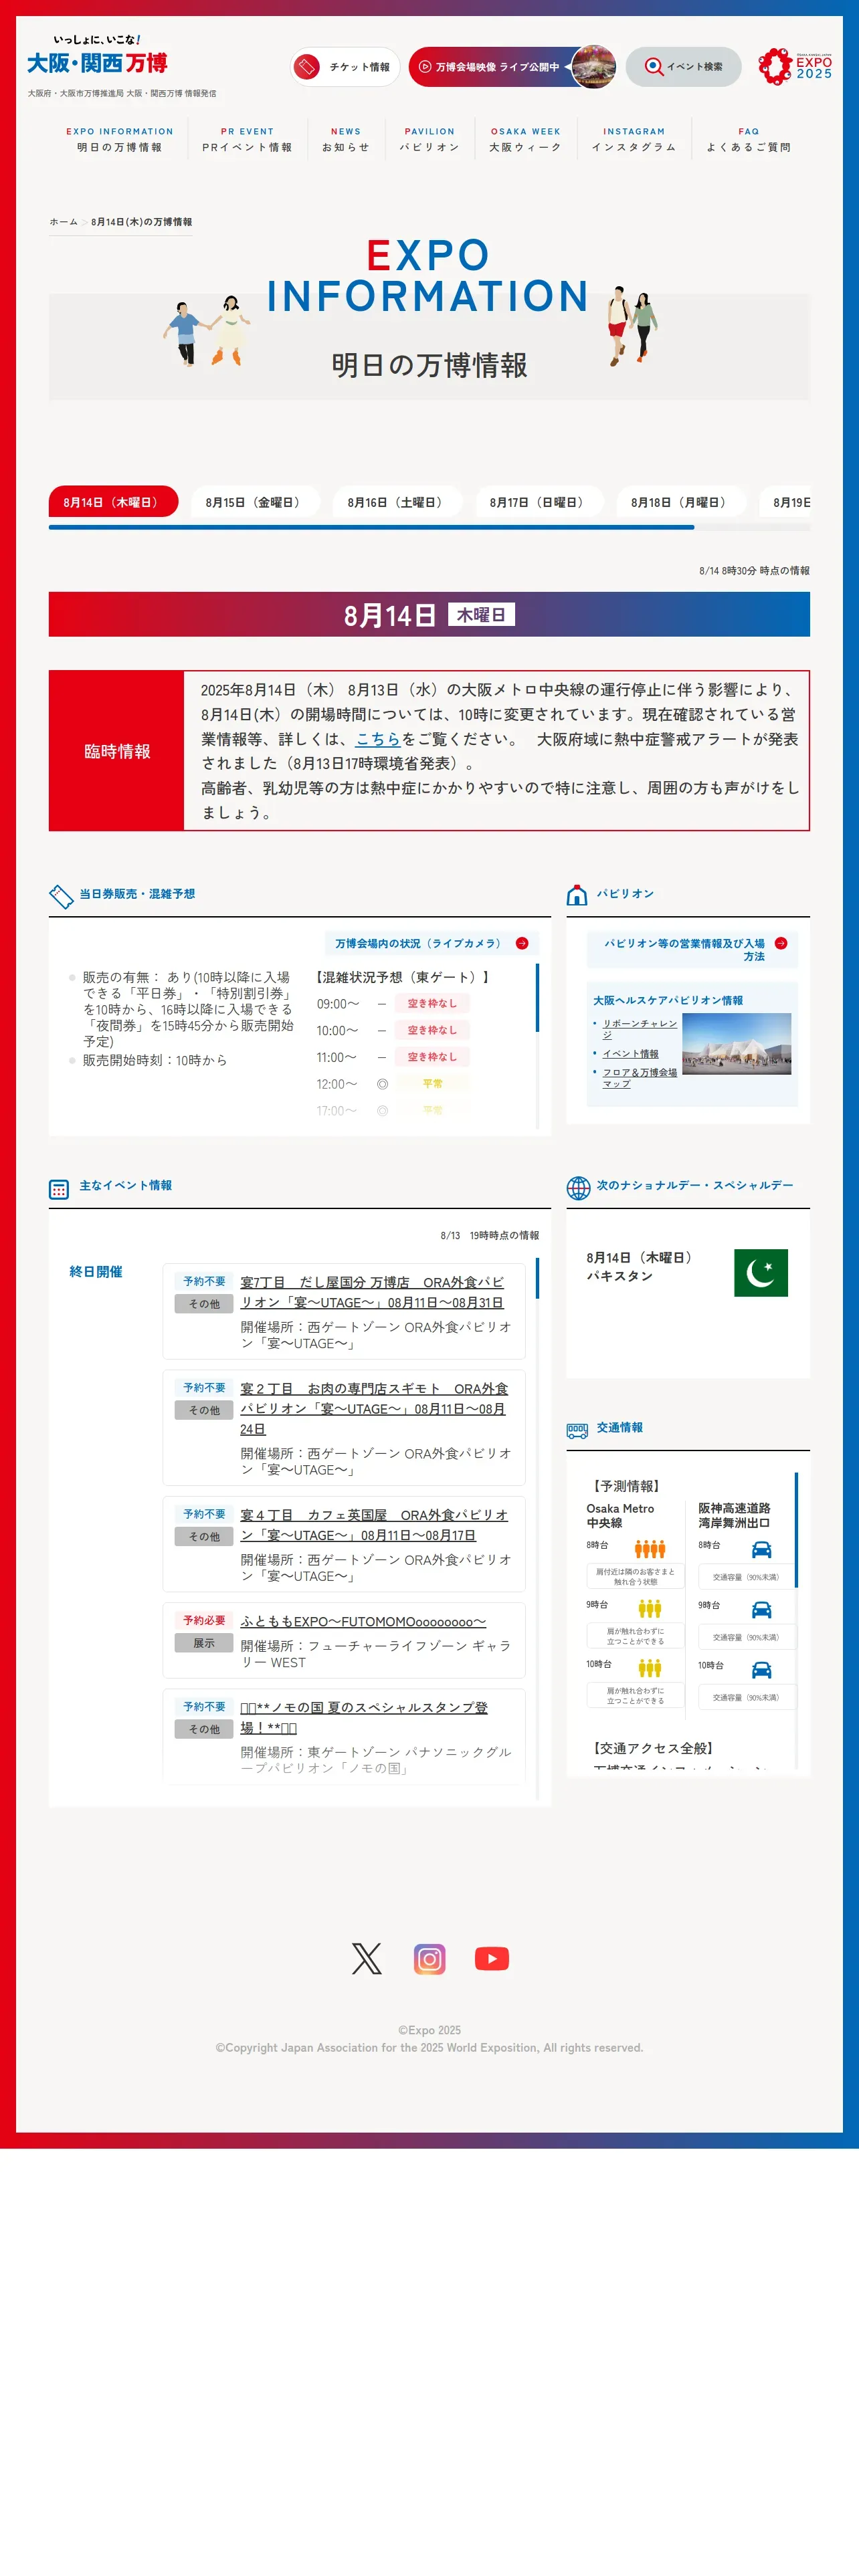The image size is (859, 2576).
Task: Click red arrow beside パビリオン等の営業情報
Action: coord(781,943)
